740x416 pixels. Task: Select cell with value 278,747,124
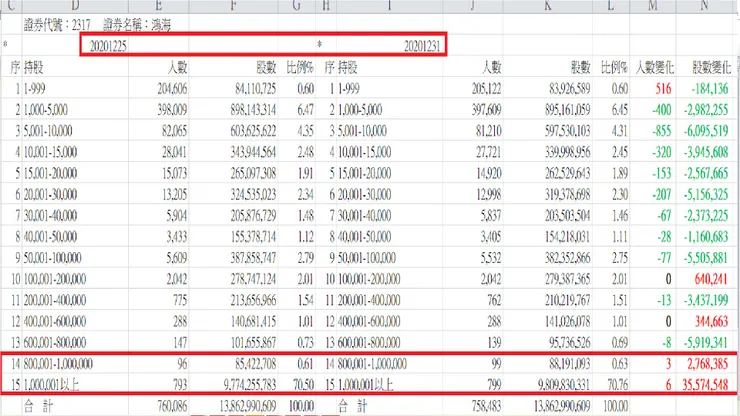point(253,279)
